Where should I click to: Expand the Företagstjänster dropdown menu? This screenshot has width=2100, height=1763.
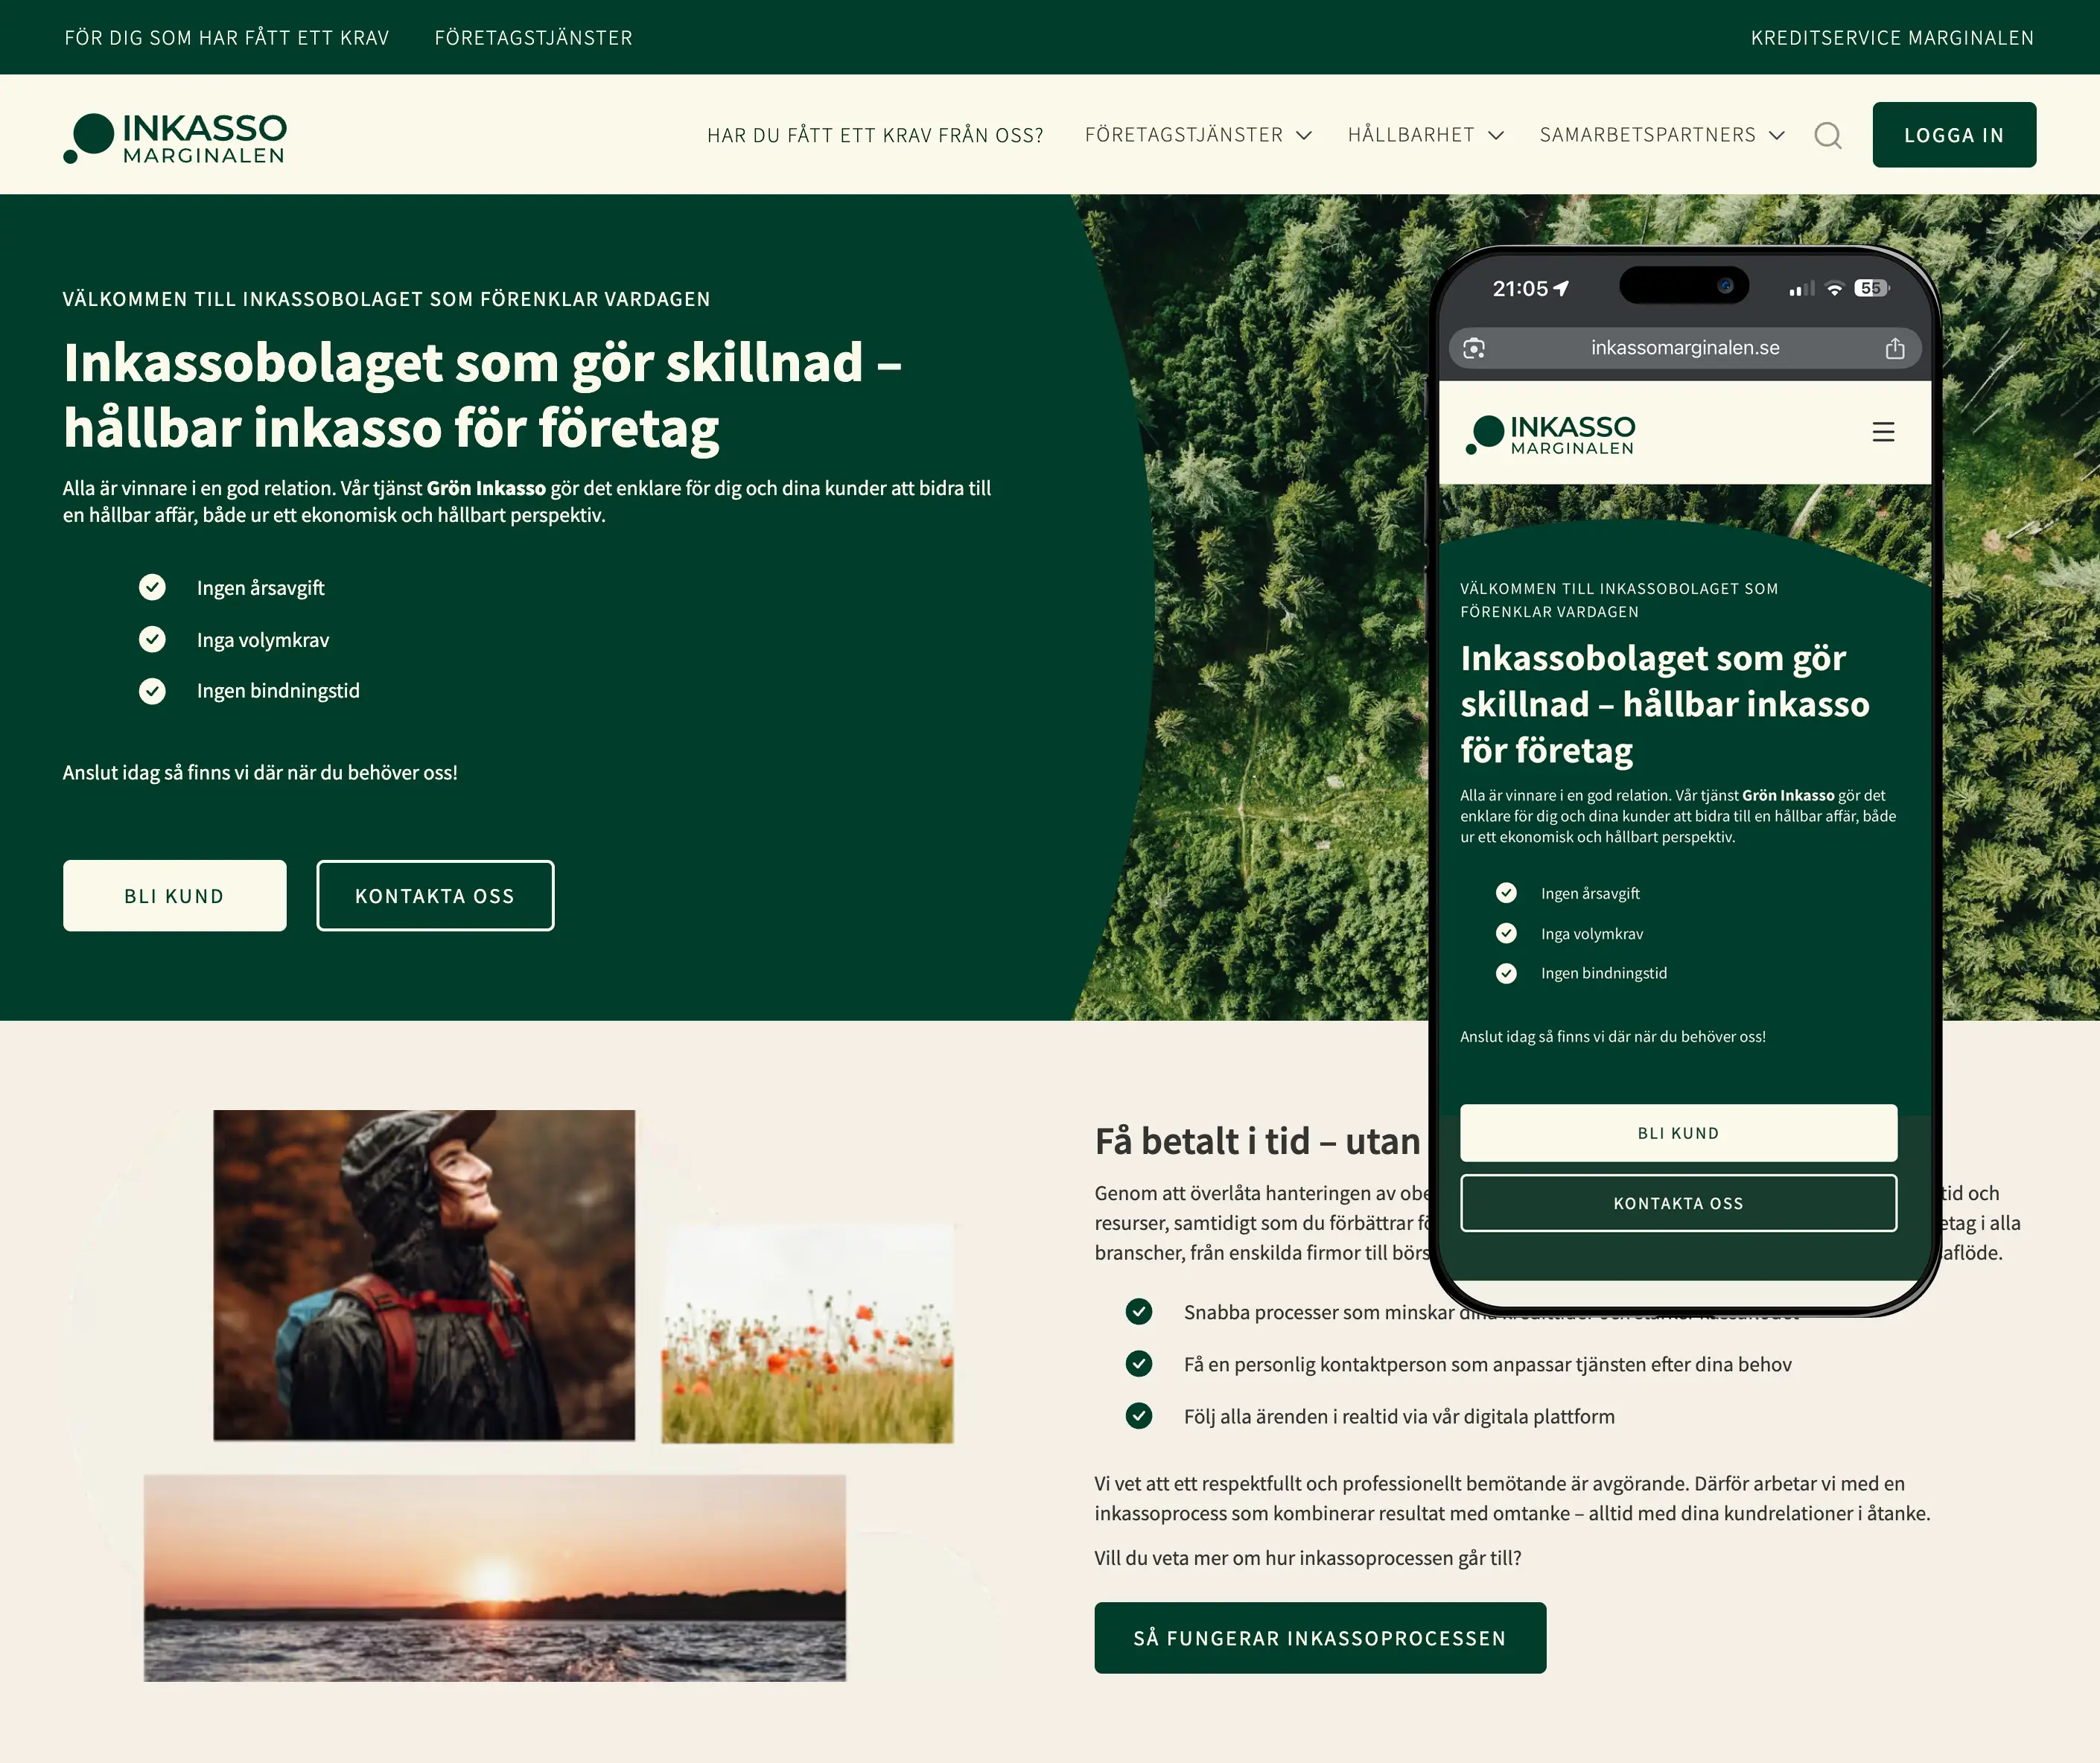click(x=1198, y=135)
